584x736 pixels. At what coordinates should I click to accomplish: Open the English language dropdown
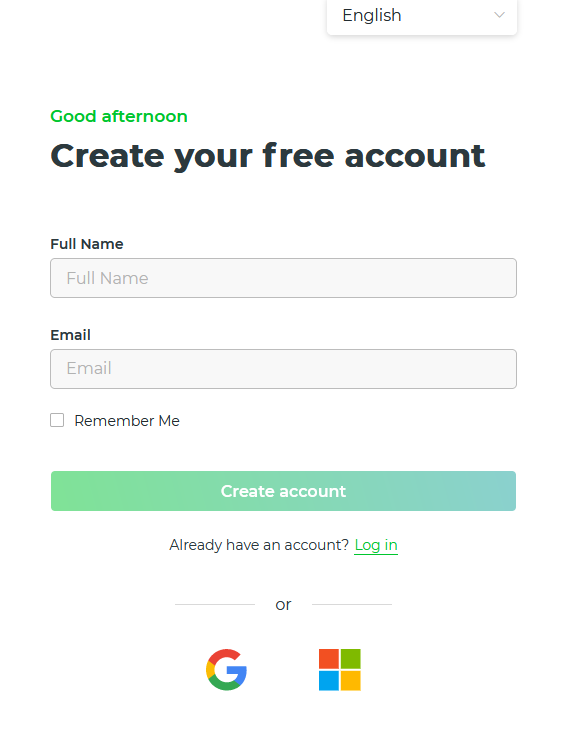pyautogui.click(x=422, y=15)
